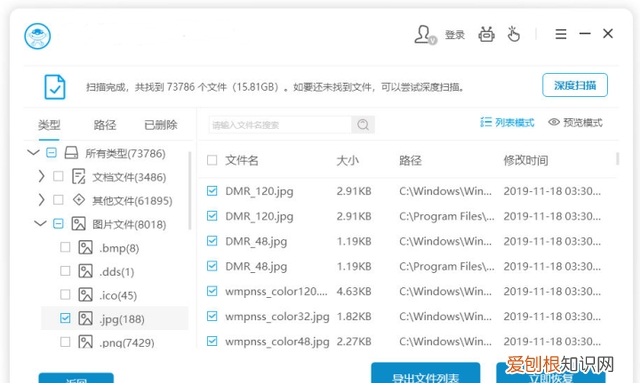Click the file list scrollbar
Image resolution: width=640 pixels, height=383 pixels.
point(618,159)
